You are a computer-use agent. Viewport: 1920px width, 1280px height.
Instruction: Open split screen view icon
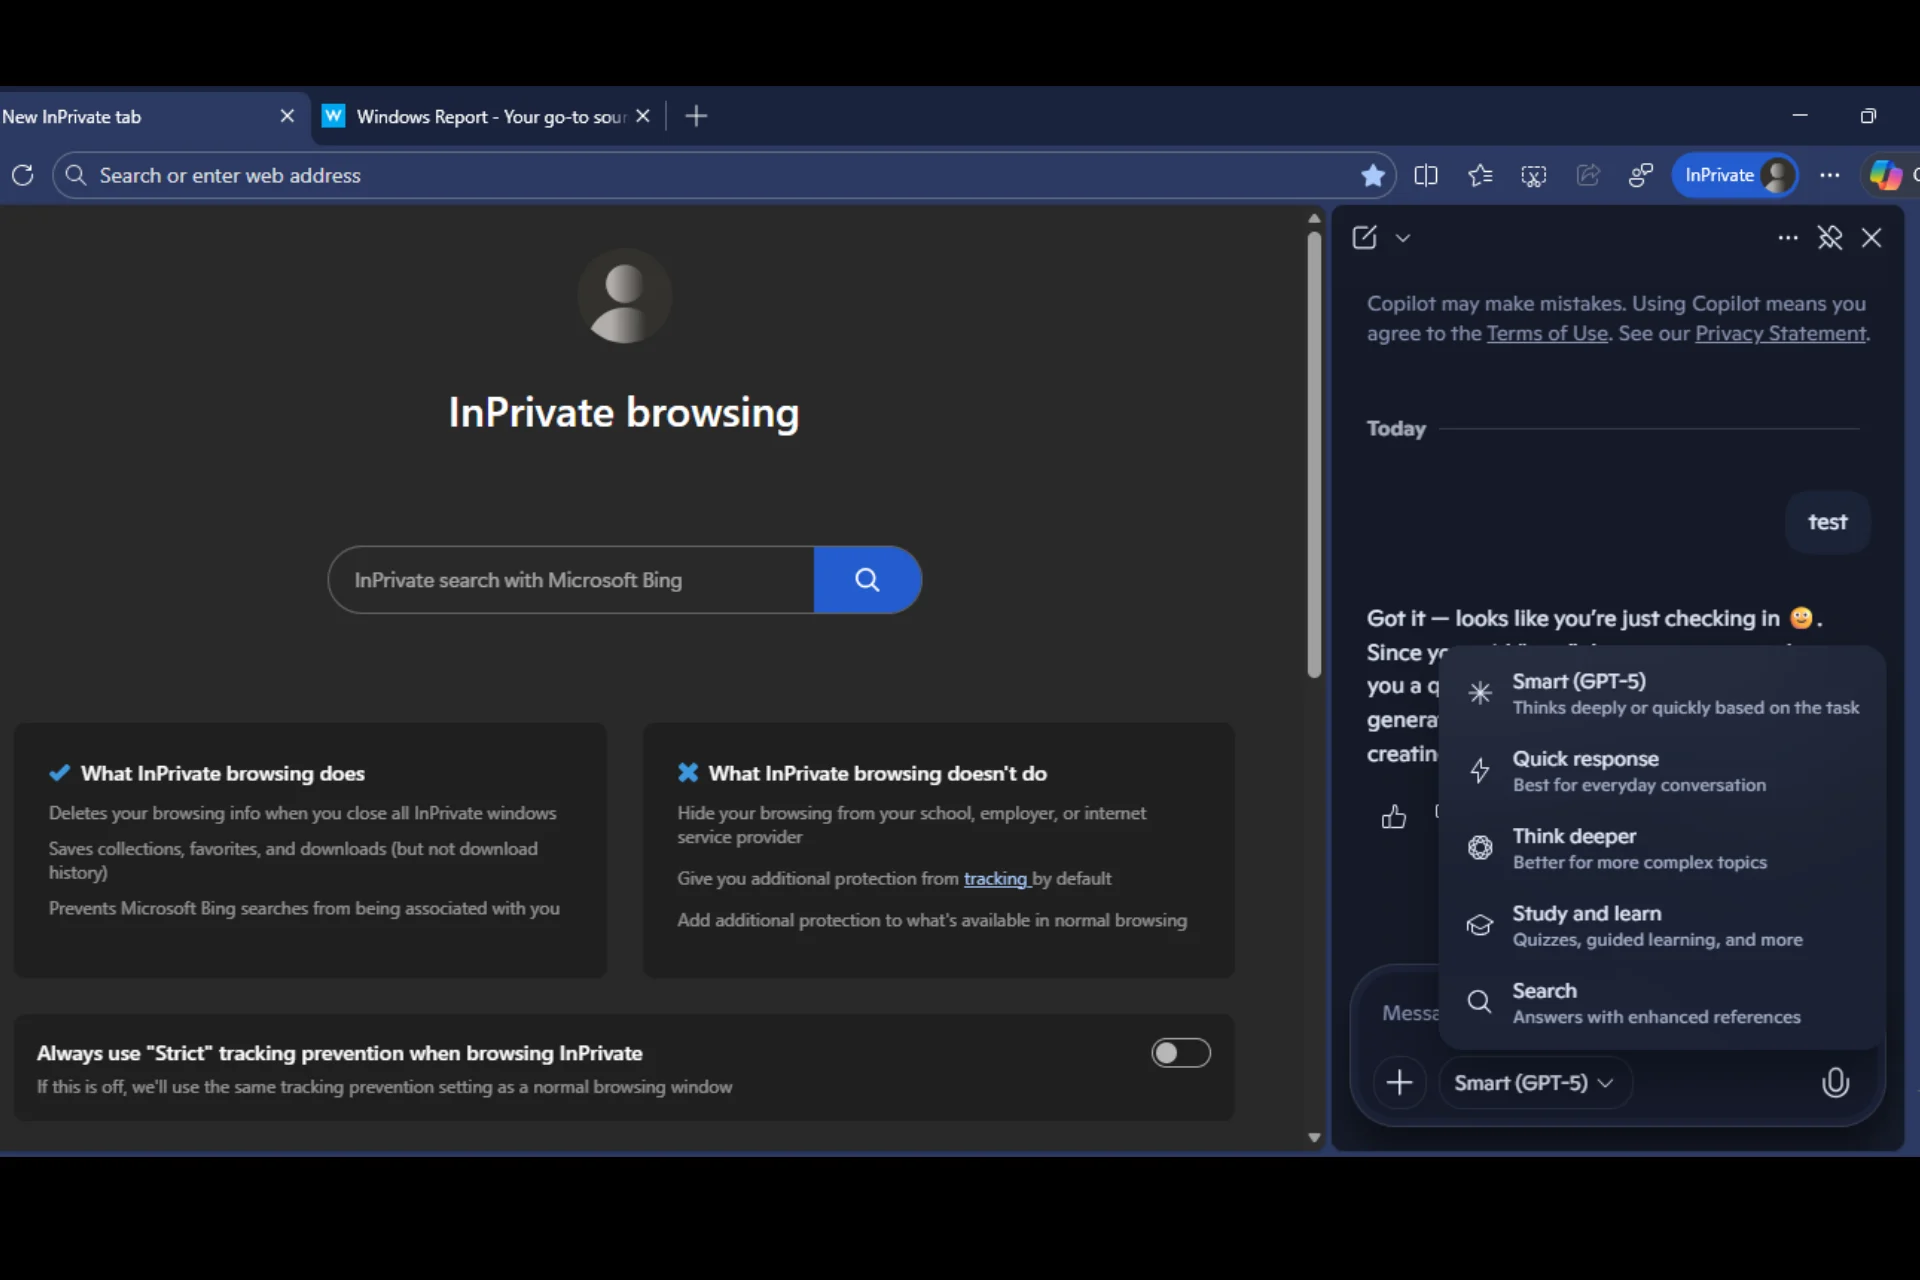[x=1426, y=176]
